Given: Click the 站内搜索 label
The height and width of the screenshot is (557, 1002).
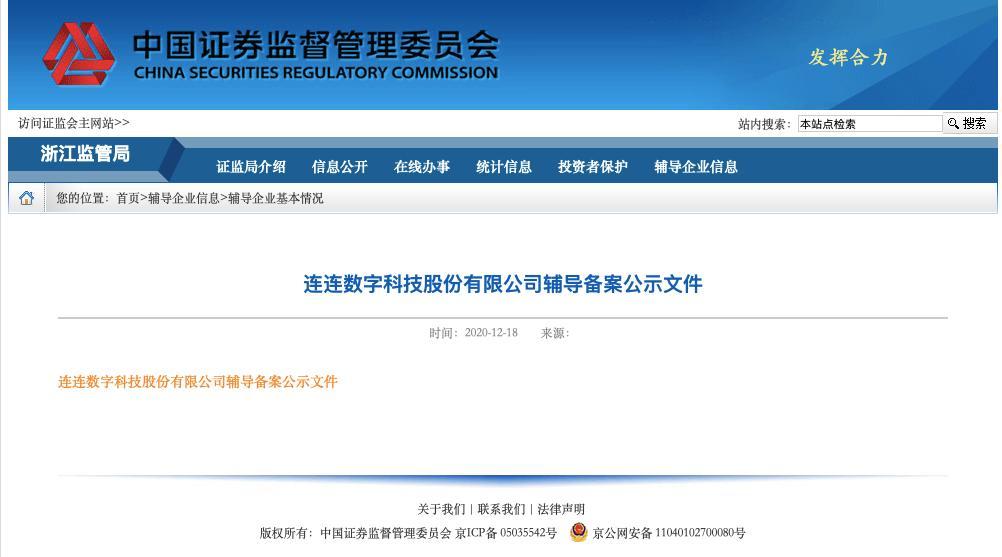Looking at the screenshot, I should [x=764, y=124].
